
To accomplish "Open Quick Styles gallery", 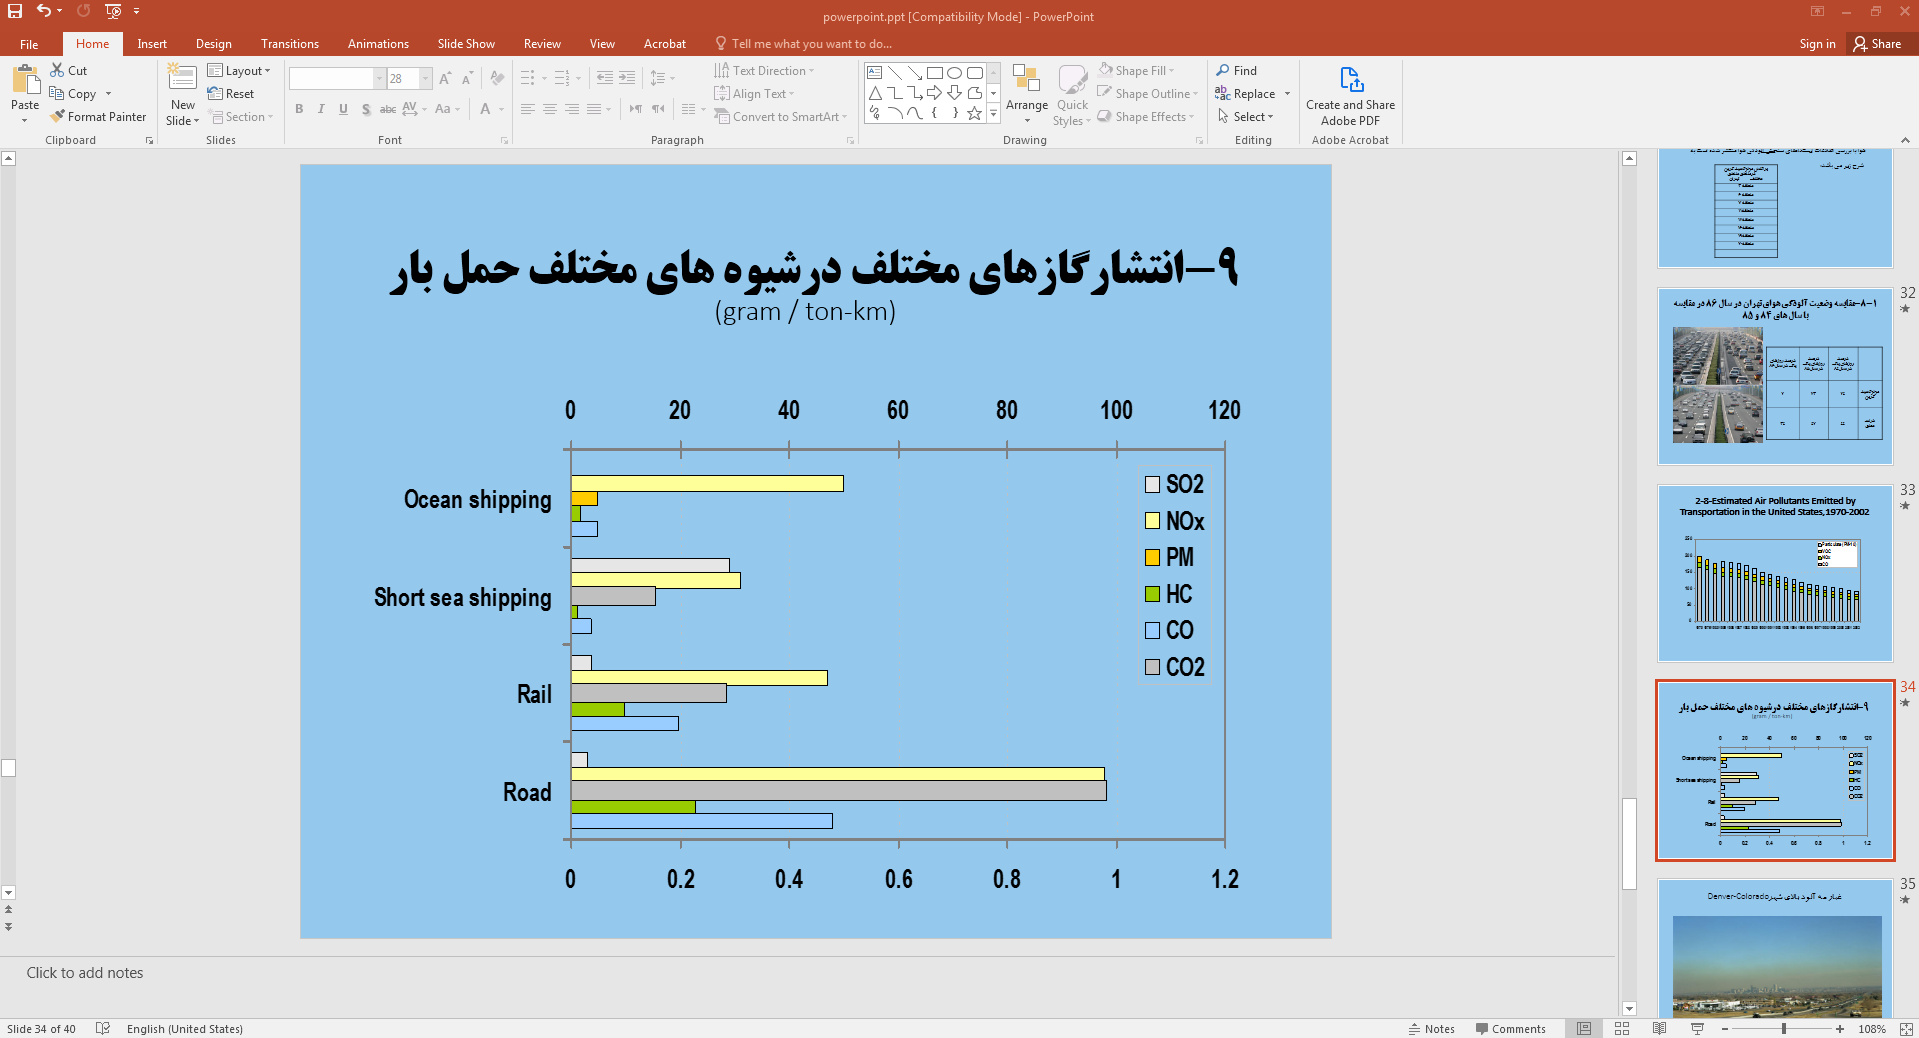I will pos(1073,94).
